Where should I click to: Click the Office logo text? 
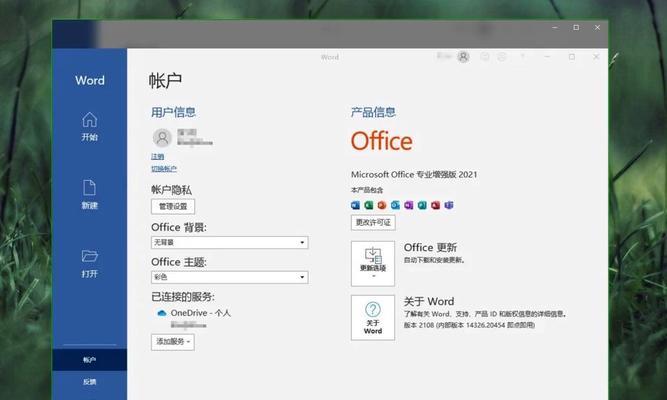tap(382, 141)
